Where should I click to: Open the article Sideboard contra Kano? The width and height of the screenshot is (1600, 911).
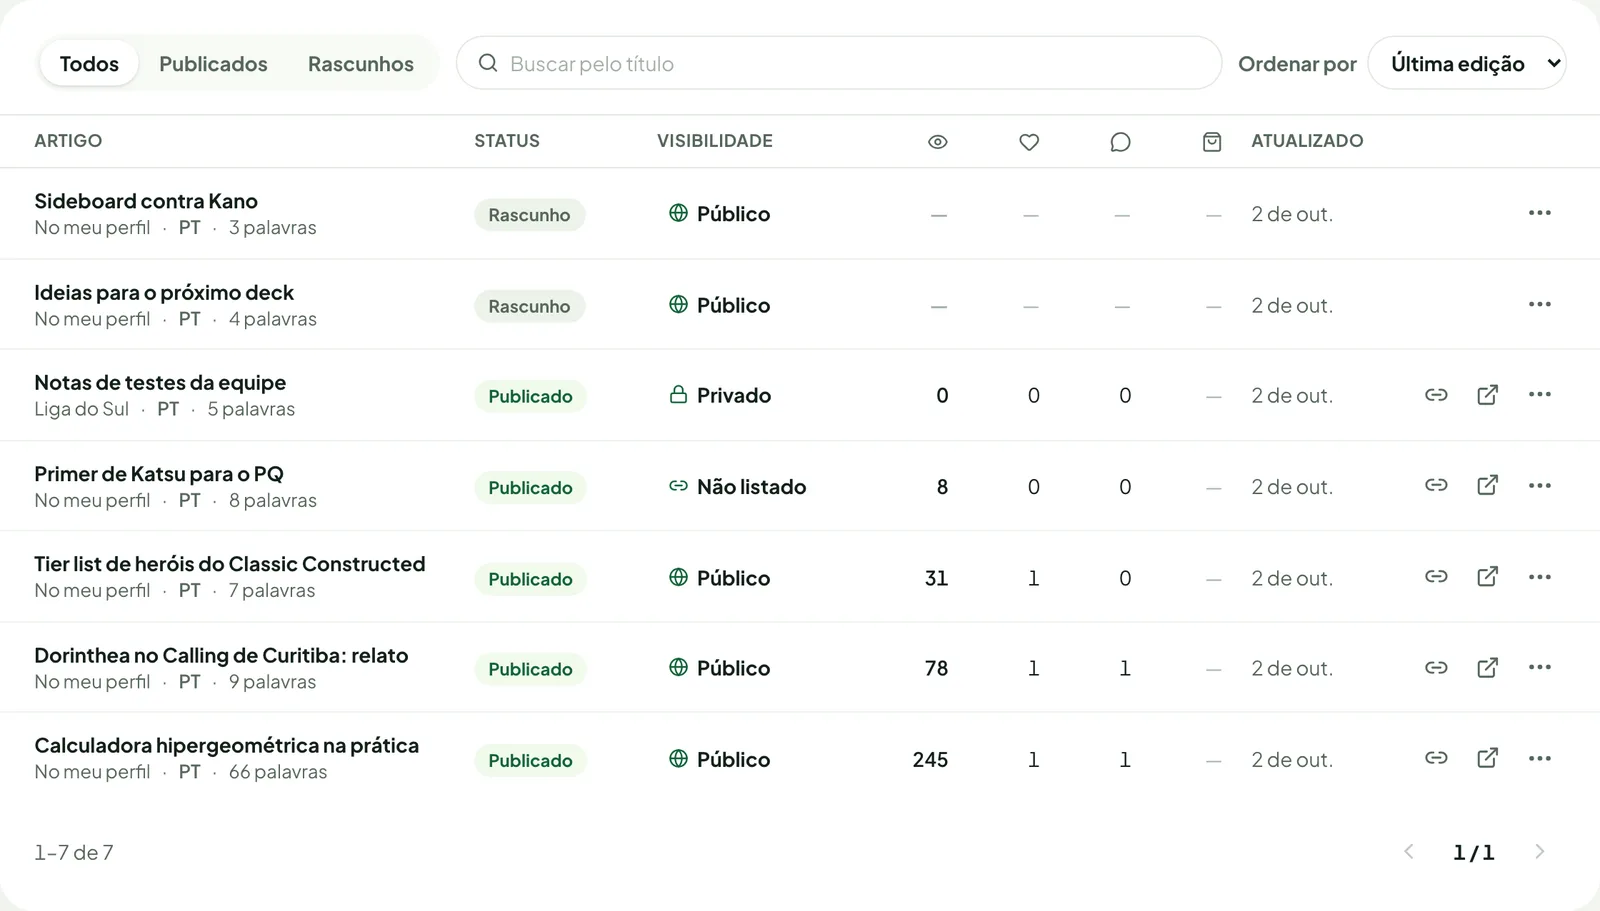[x=146, y=201]
